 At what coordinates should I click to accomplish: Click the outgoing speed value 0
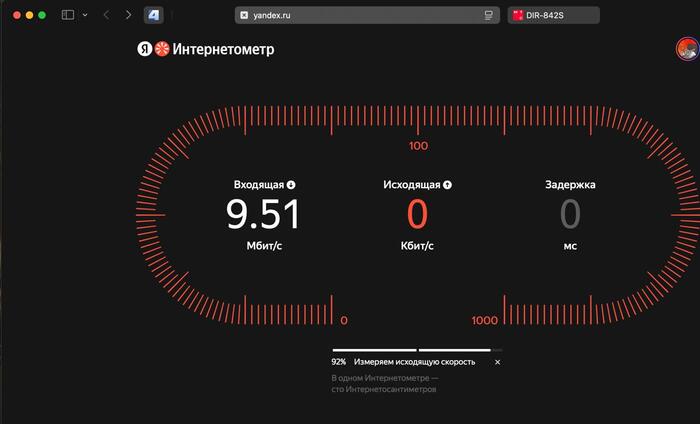[x=417, y=215]
